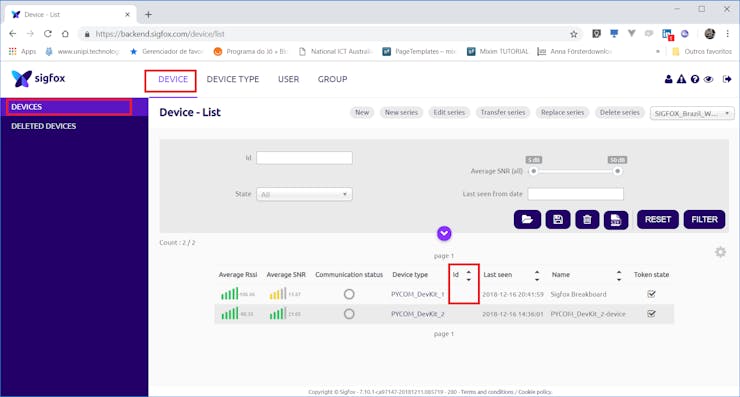Click the Replace series button

(563, 112)
